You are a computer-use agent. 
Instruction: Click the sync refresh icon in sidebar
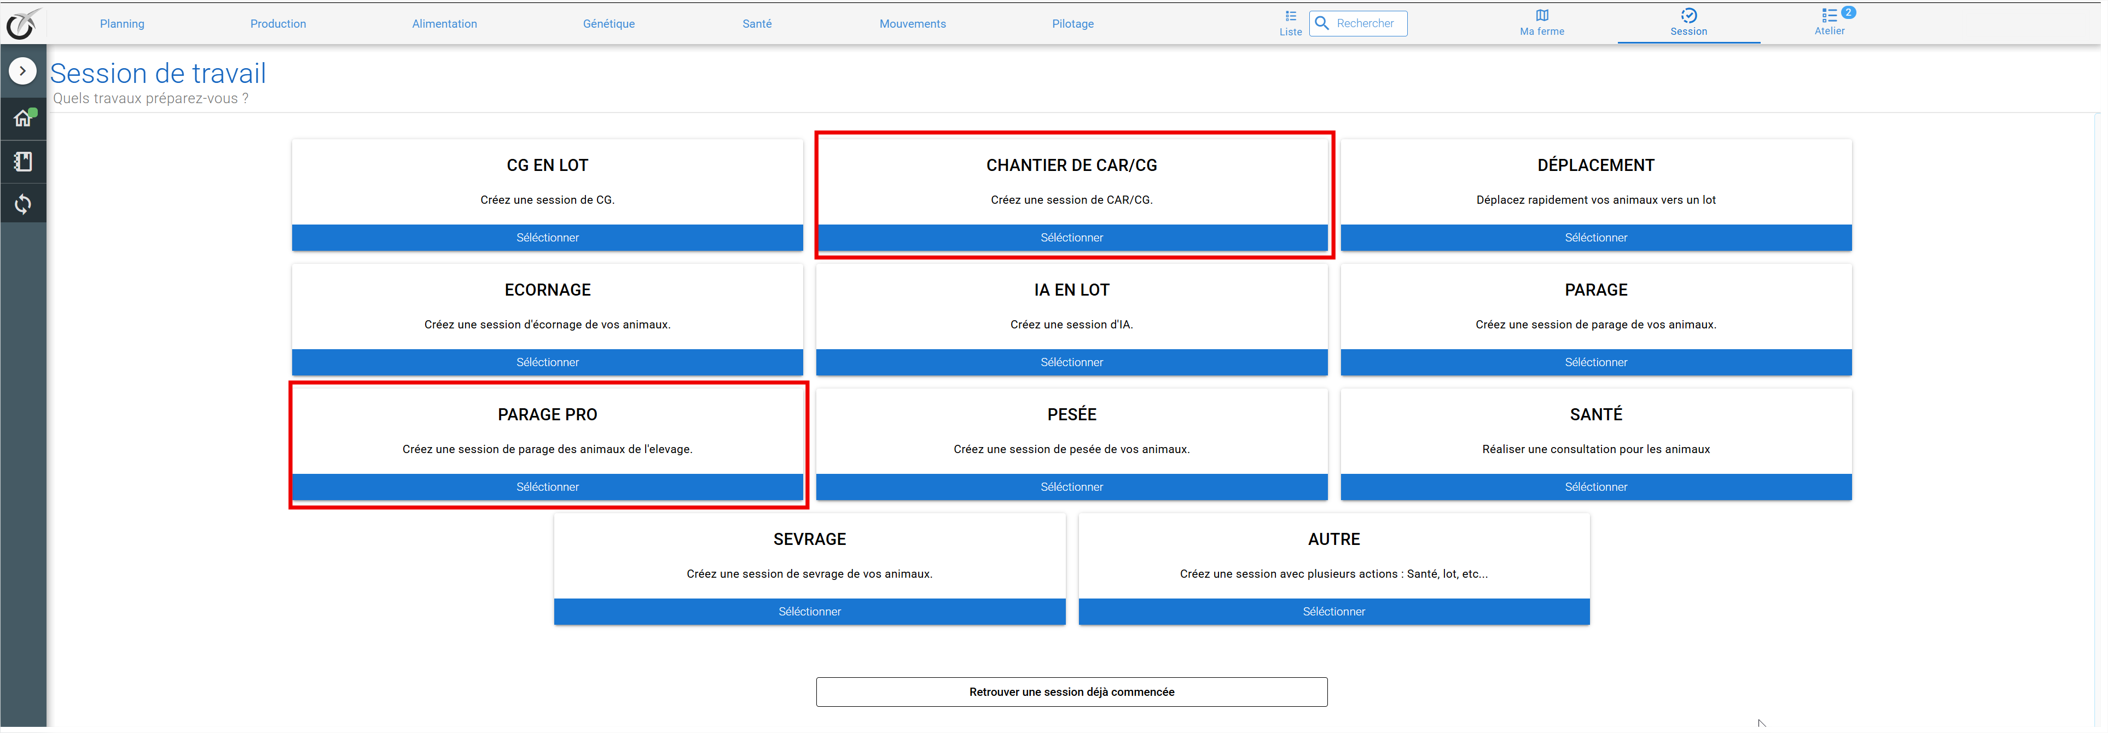23,204
